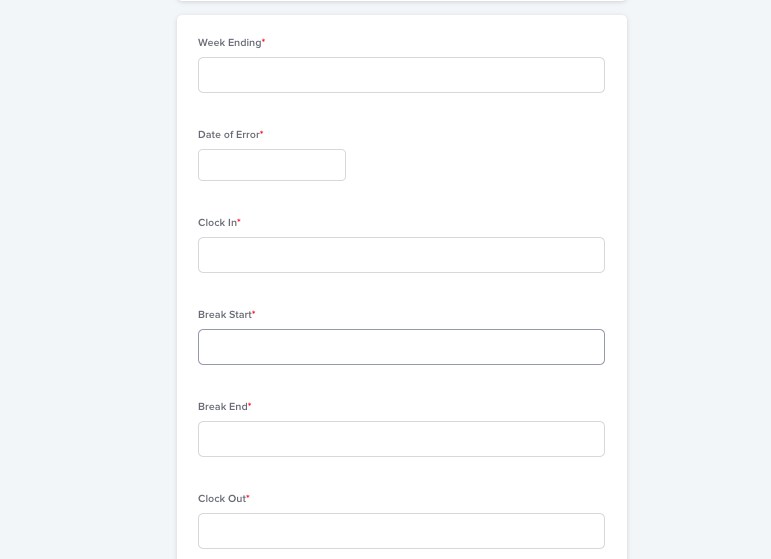The height and width of the screenshot is (559, 771).
Task: Click the required asterisk after Clock Out
Action: pyautogui.click(x=248, y=498)
